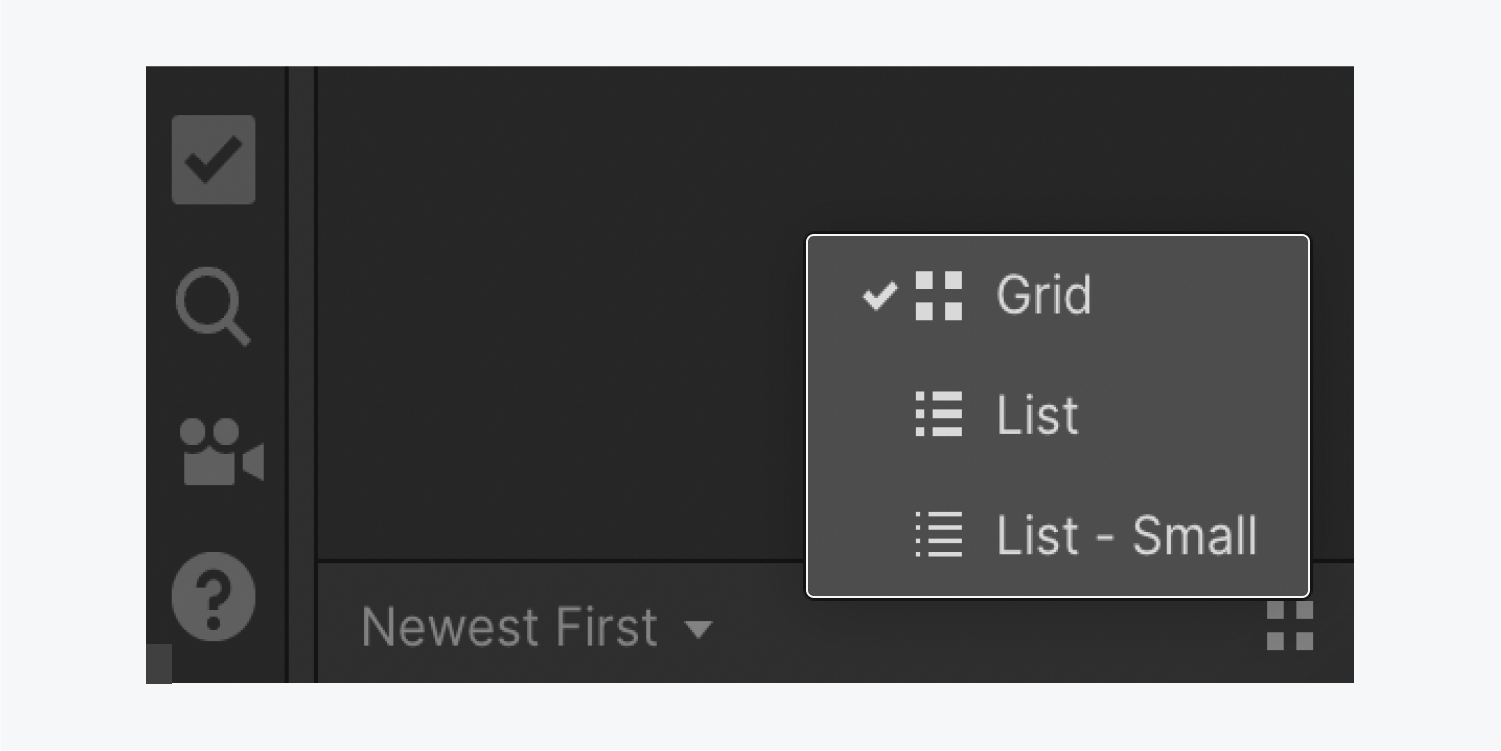Screen dimensions: 1501x751
Task: Select the Grid icon inside the view menu
Action: [941, 294]
